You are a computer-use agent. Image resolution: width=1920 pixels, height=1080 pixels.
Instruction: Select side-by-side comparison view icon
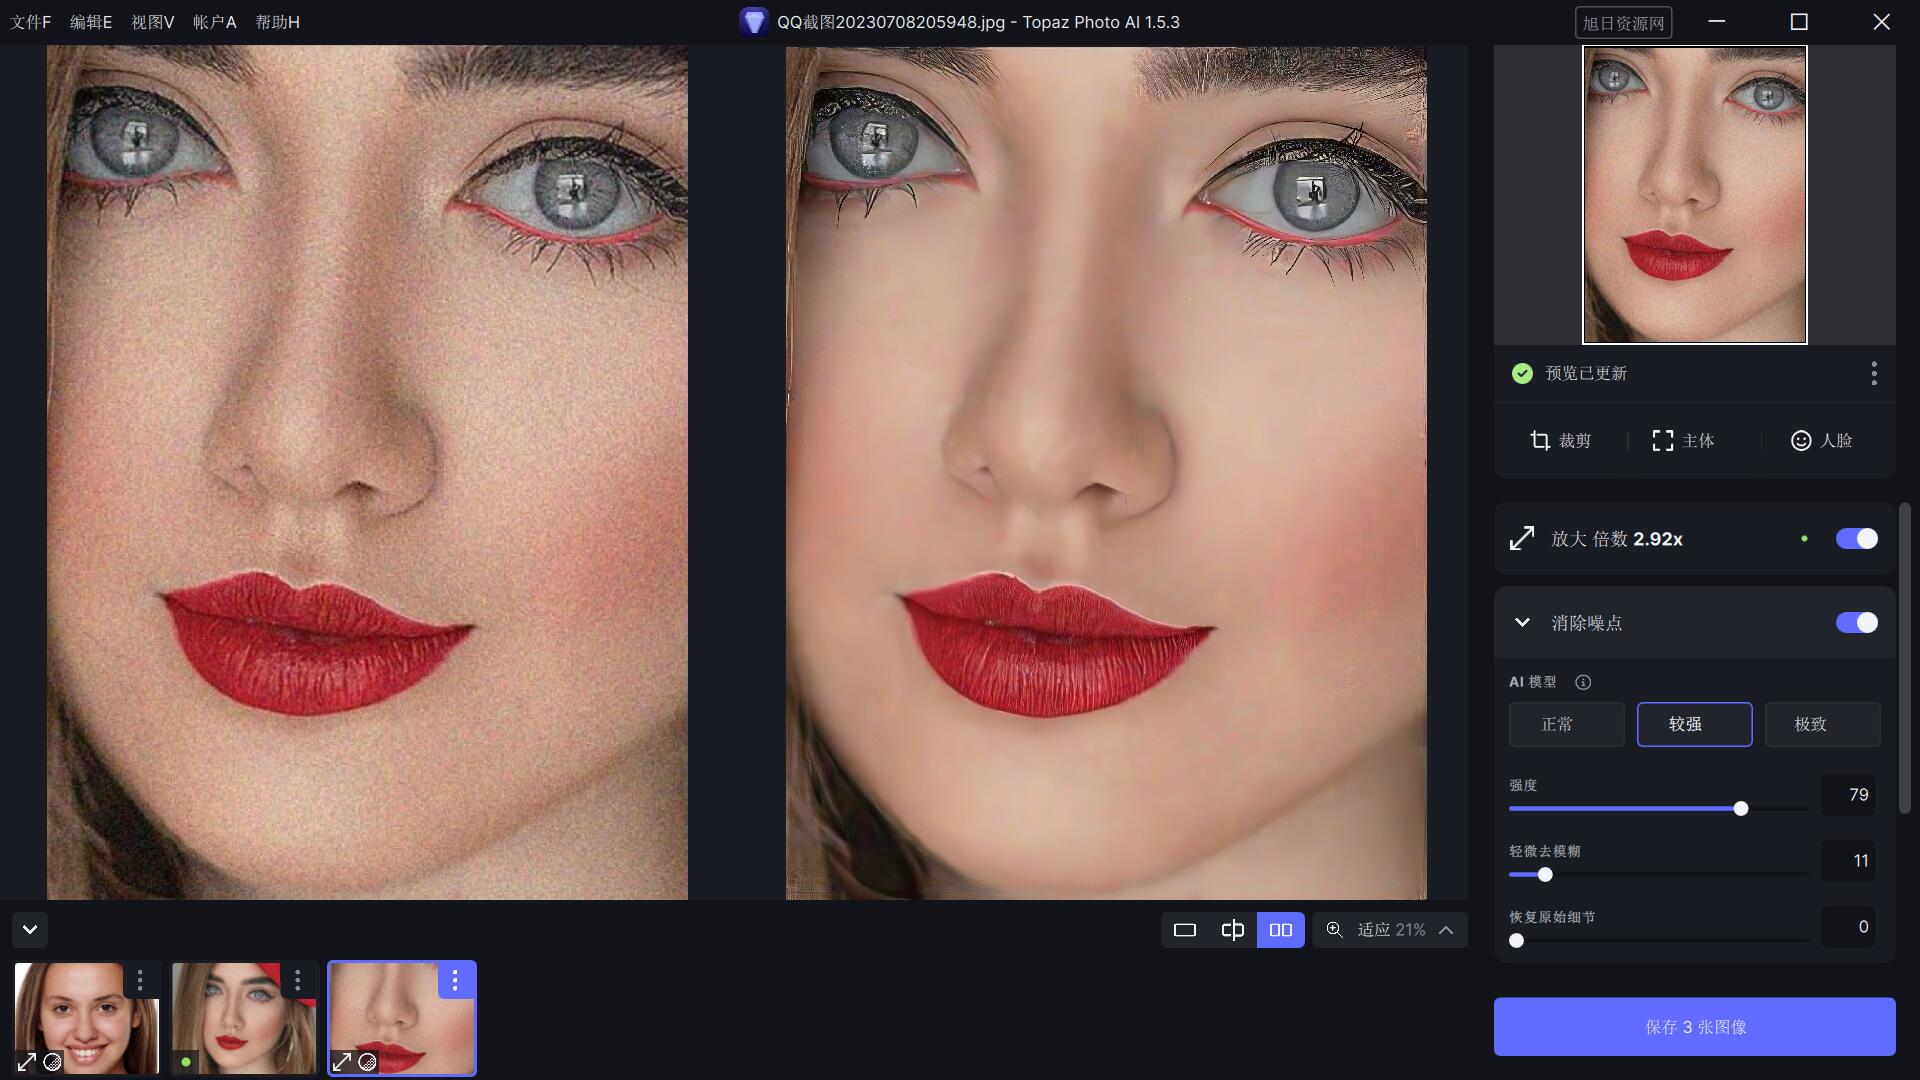pyautogui.click(x=1280, y=930)
